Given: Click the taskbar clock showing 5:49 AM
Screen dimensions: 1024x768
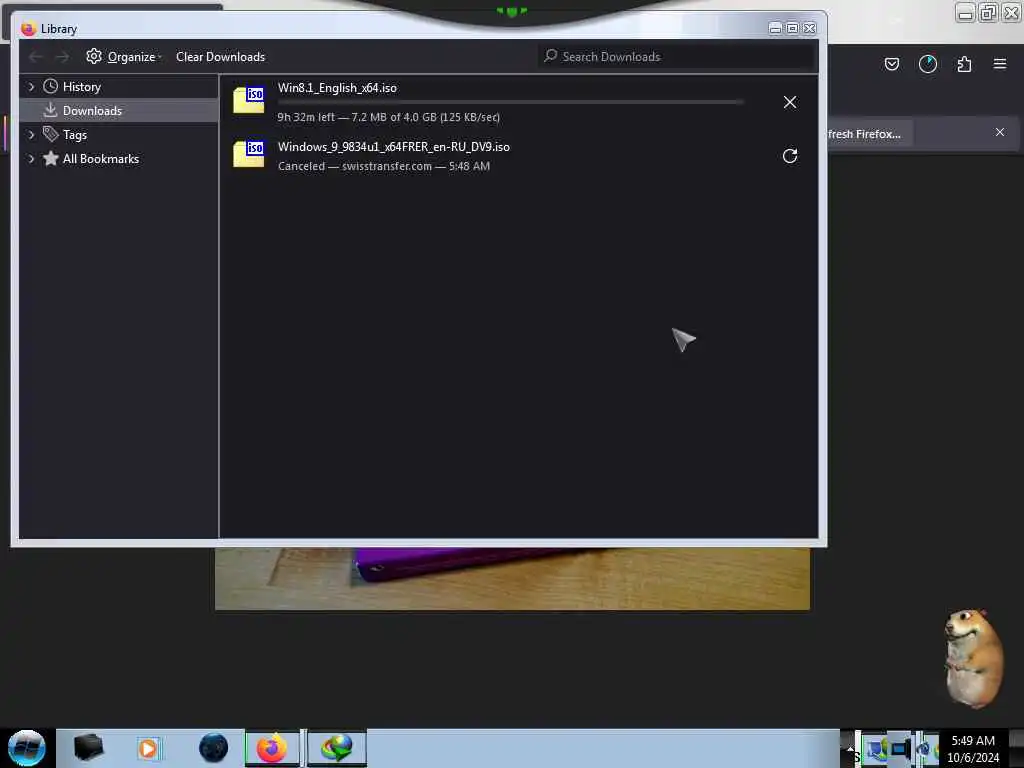Looking at the screenshot, I should coord(973,748).
